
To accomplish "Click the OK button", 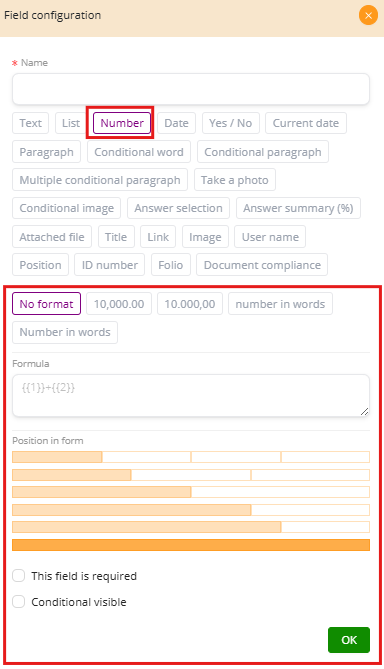I will click(349, 640).
